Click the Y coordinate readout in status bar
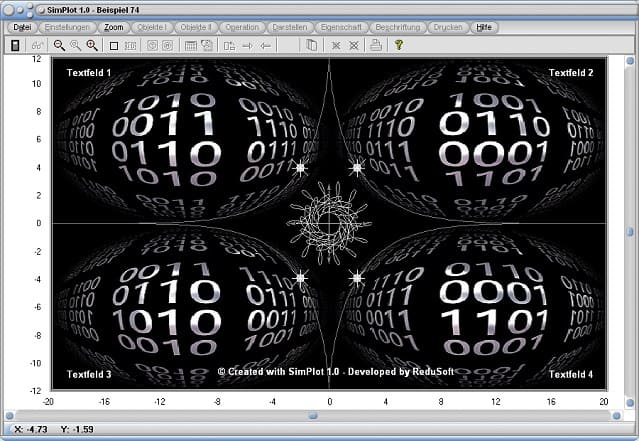This screenshot has width=639, height=441. 77,429
